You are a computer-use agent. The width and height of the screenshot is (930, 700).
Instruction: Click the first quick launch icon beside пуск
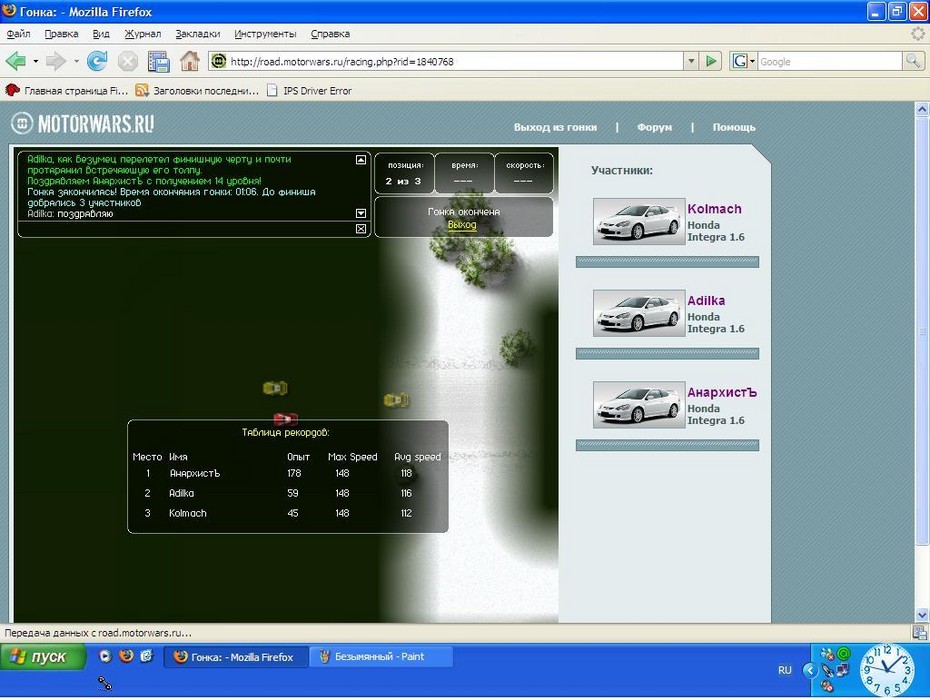tap(105, 656)
